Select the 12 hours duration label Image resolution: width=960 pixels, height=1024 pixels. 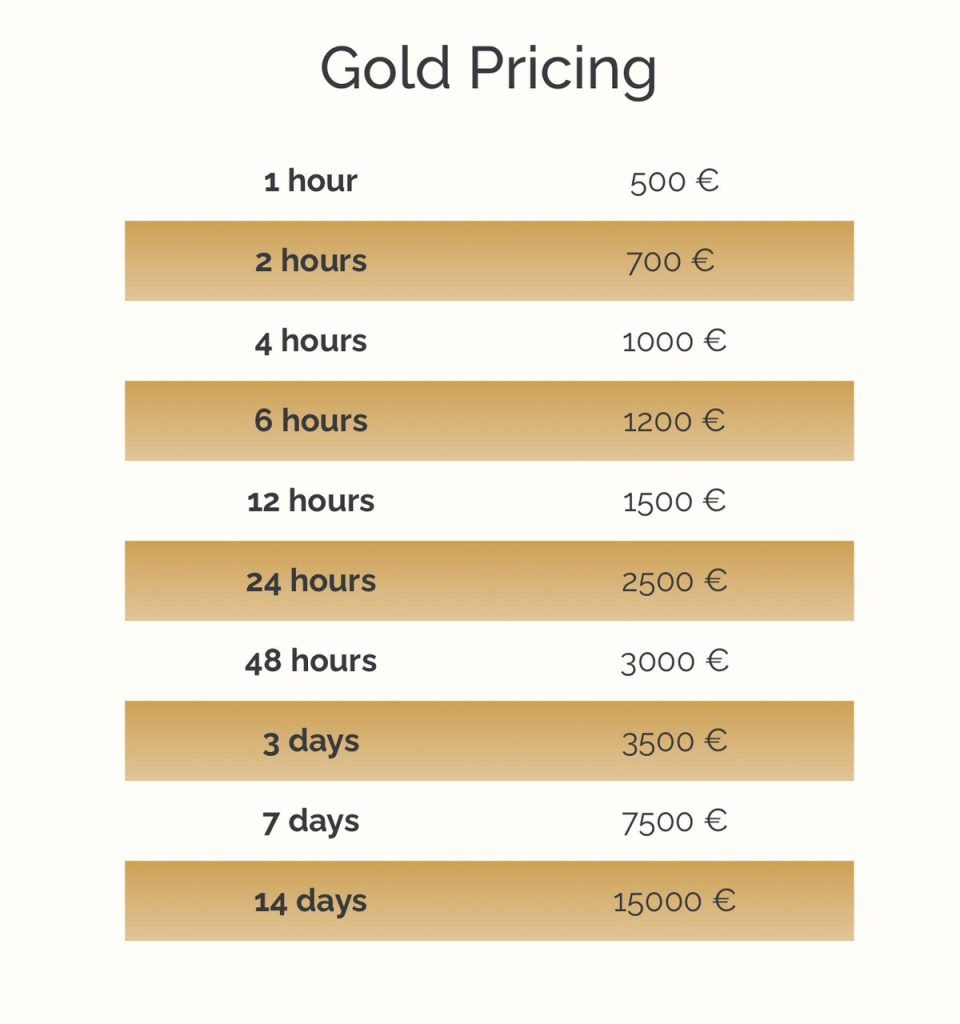(x=311, y=501)
